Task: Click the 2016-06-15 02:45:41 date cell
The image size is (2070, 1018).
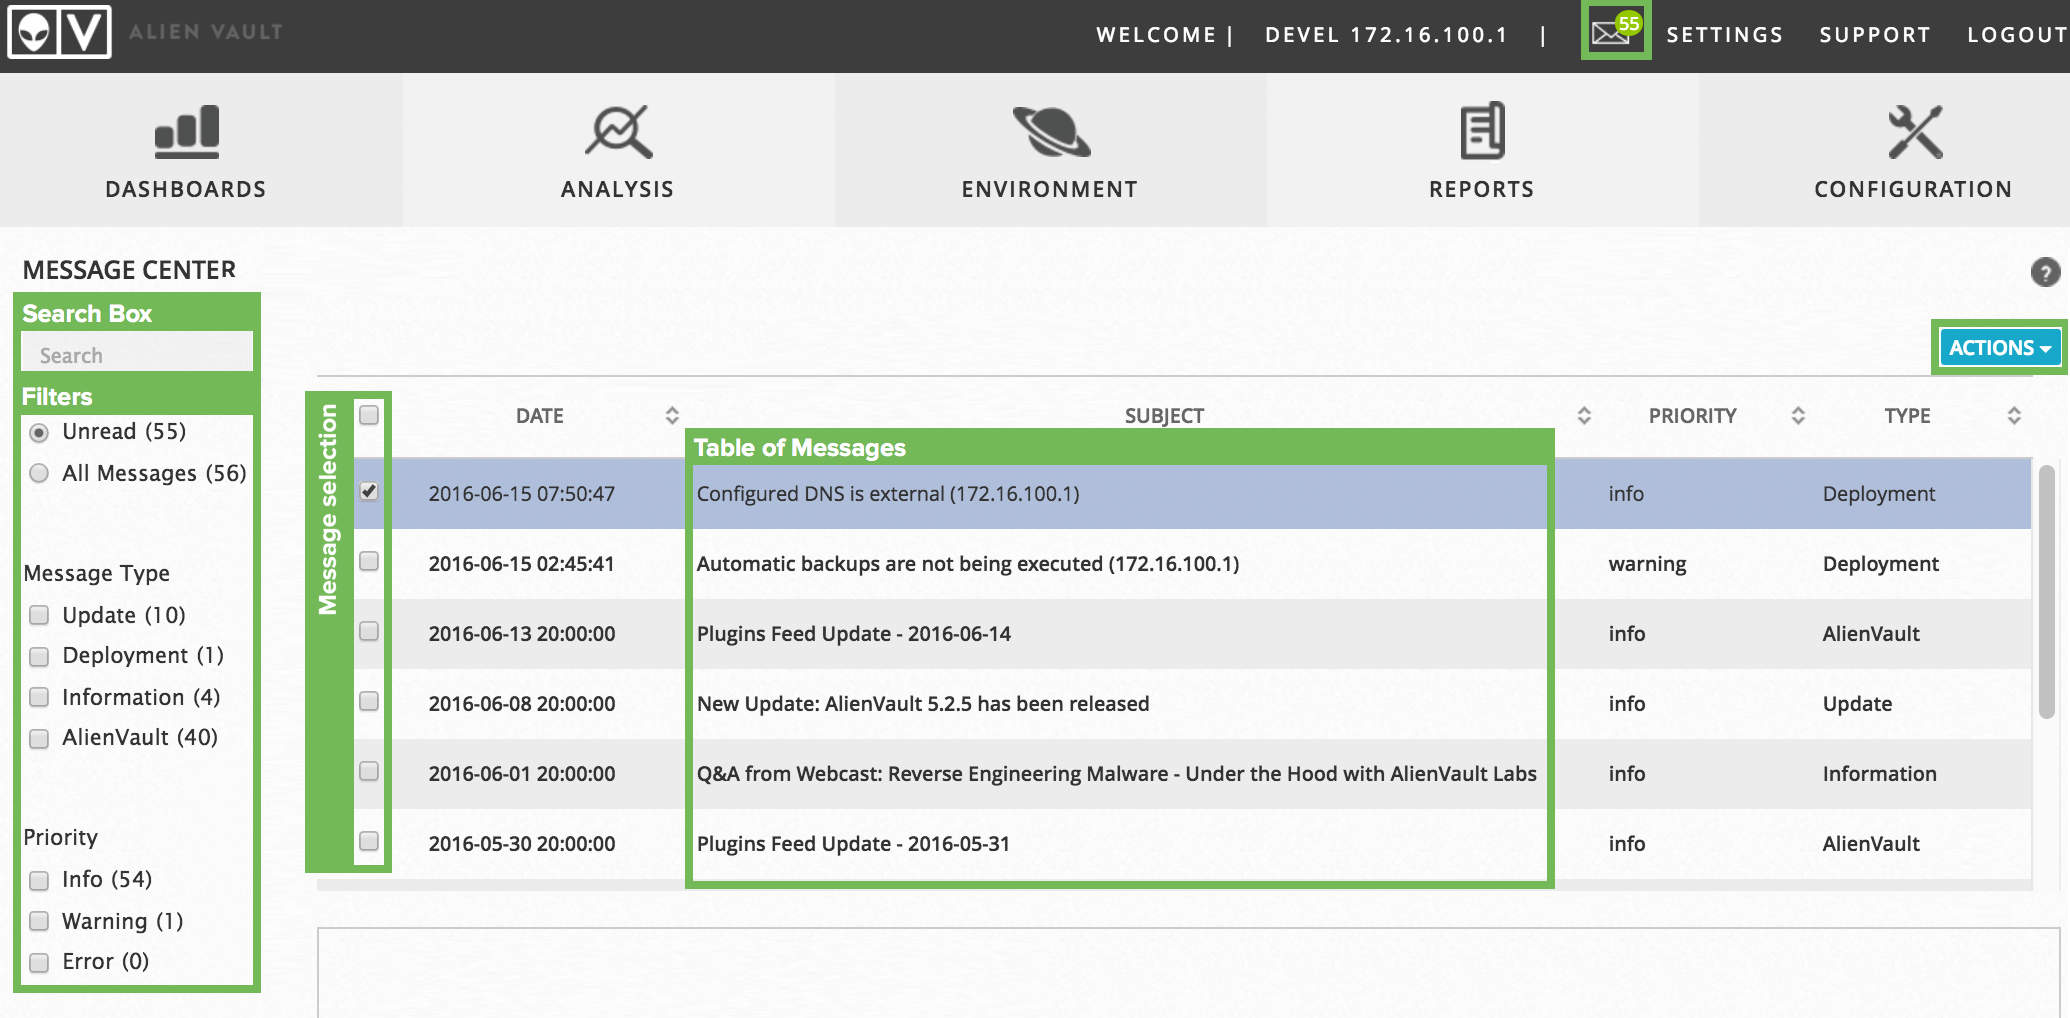Action: [x=522, y=564]
